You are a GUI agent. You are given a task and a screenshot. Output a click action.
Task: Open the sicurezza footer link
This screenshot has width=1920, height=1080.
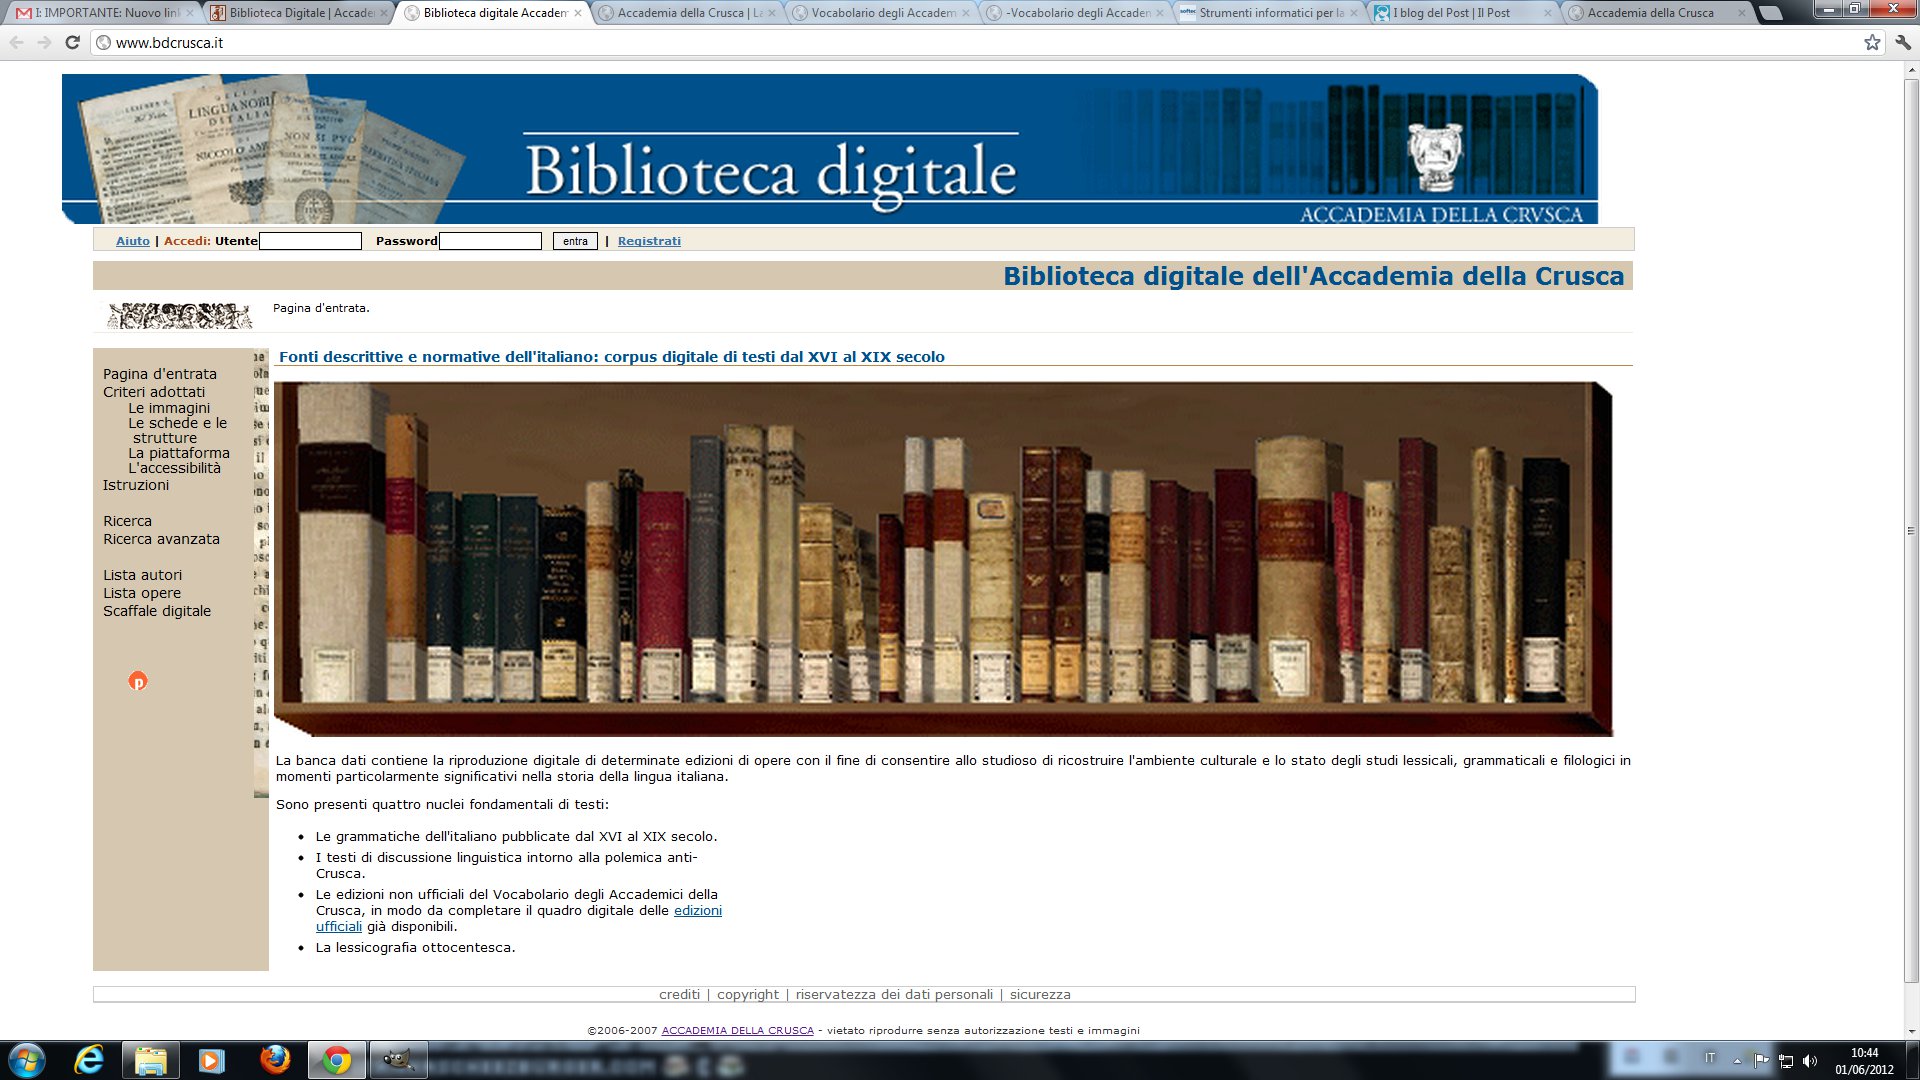(x=1040, y=994)
